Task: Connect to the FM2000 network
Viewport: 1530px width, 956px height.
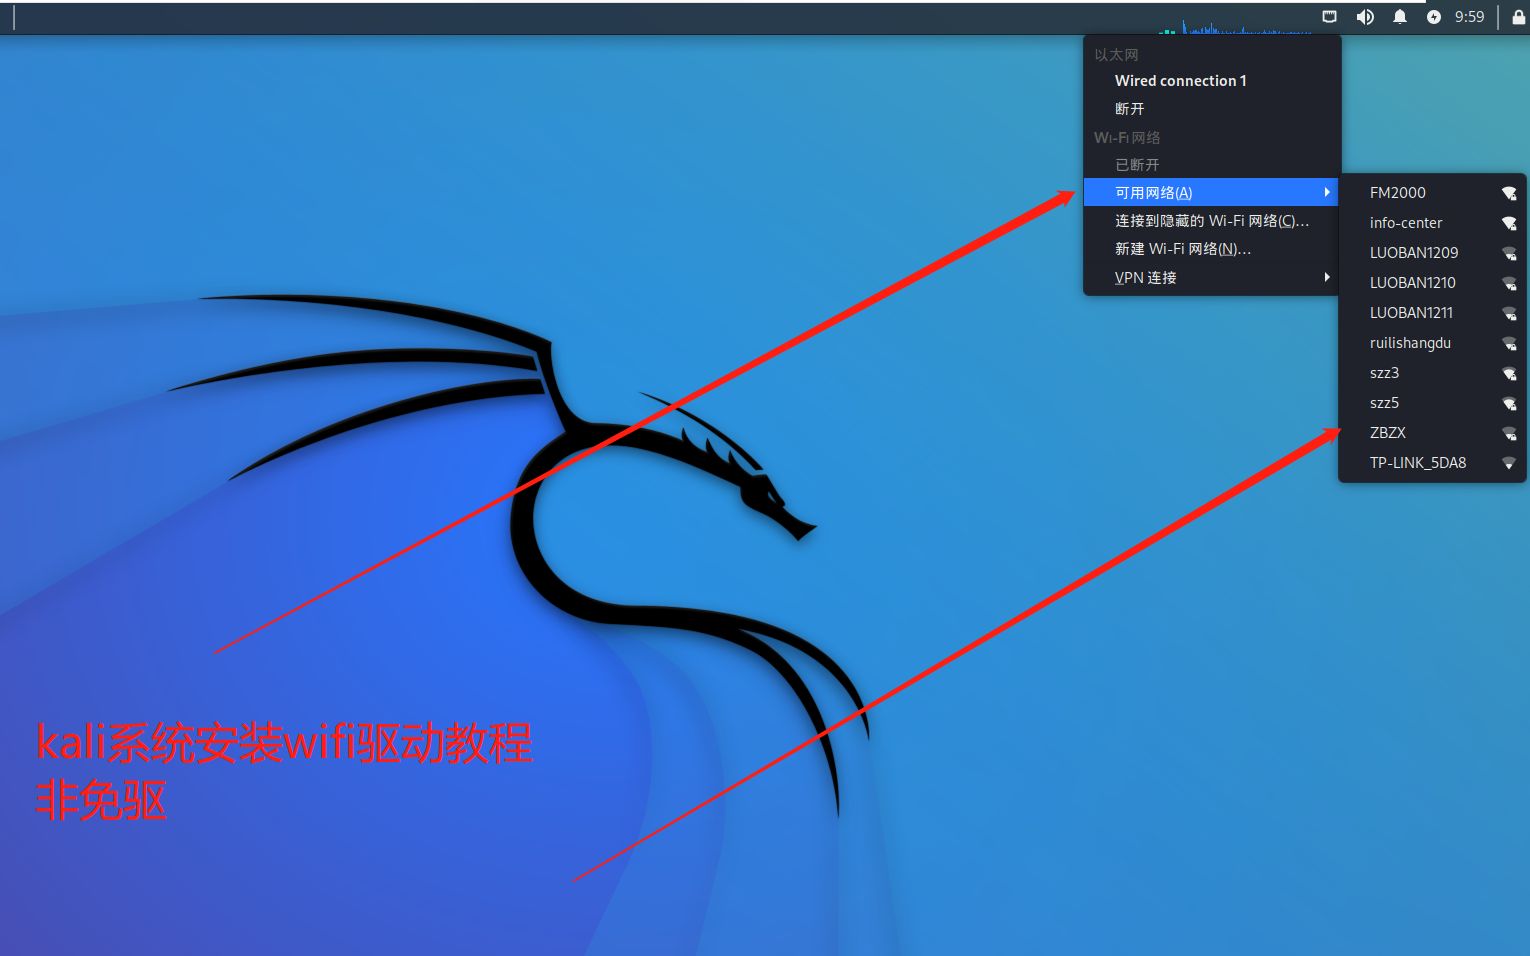Action: (1432, 193)
